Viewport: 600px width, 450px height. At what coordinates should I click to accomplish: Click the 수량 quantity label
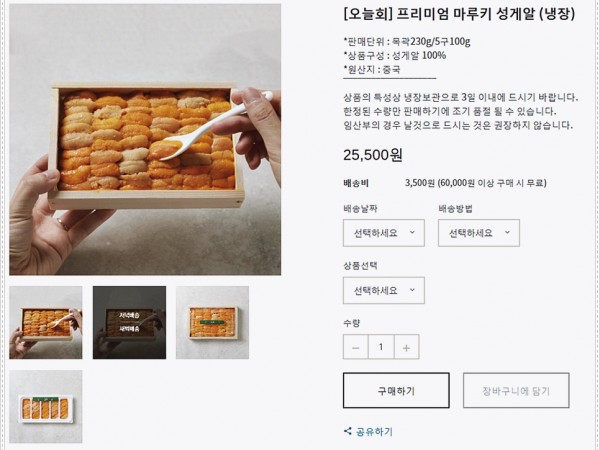pos(351,322)
